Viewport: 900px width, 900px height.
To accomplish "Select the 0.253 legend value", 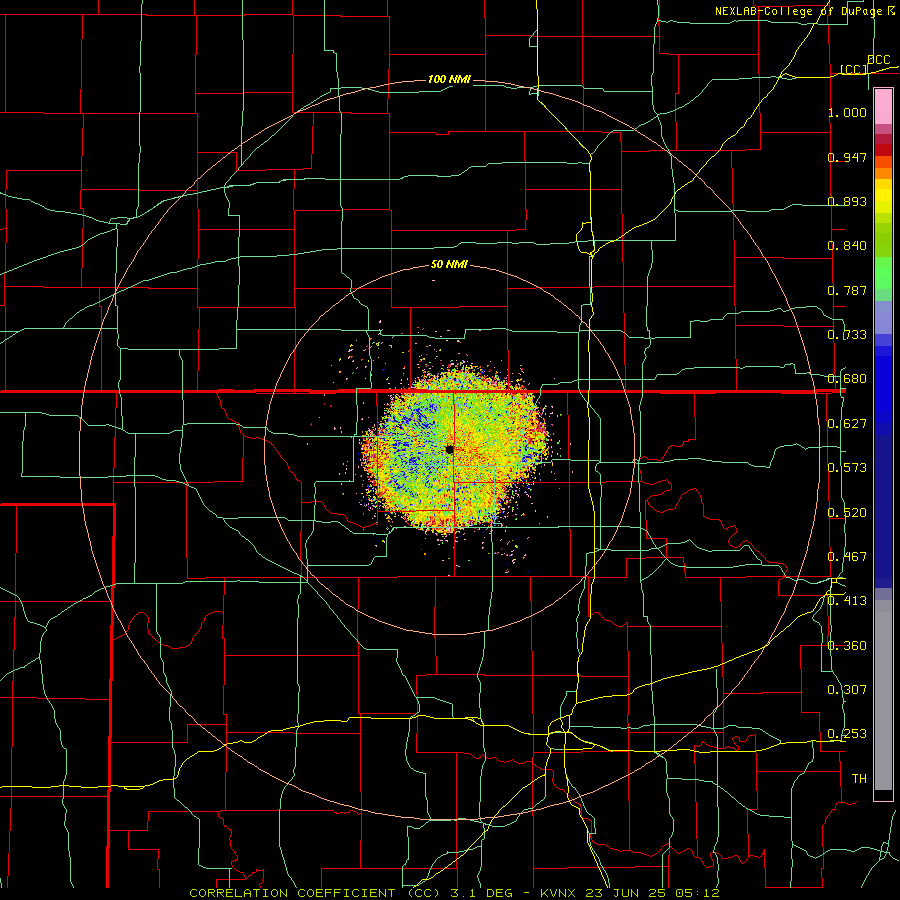I will [x=847, y=734].
